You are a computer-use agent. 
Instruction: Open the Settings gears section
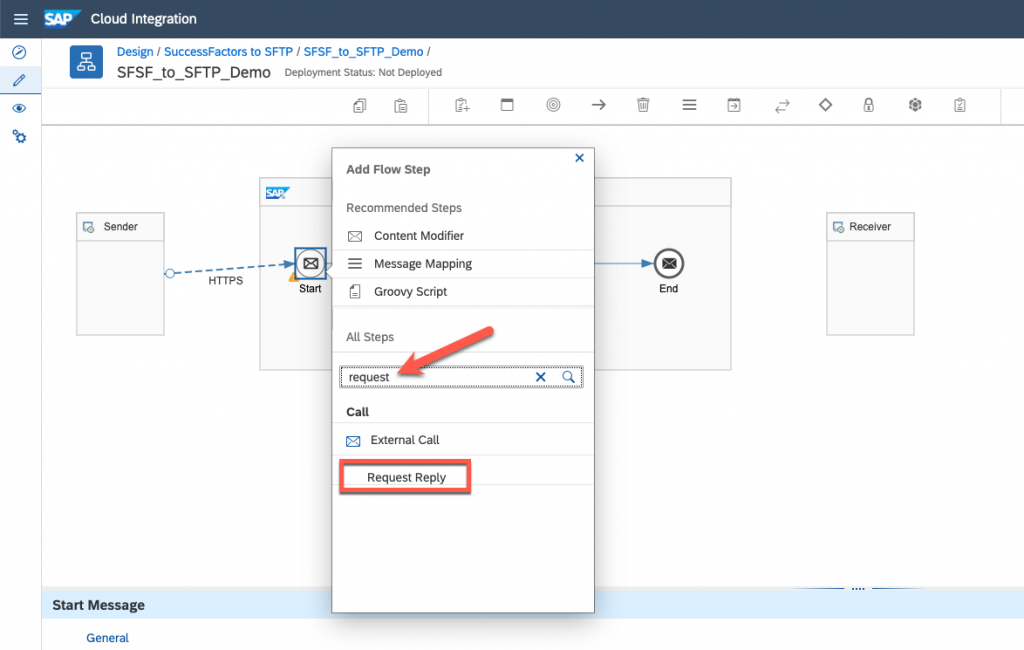pyautogui.click(x=20, y=137)
